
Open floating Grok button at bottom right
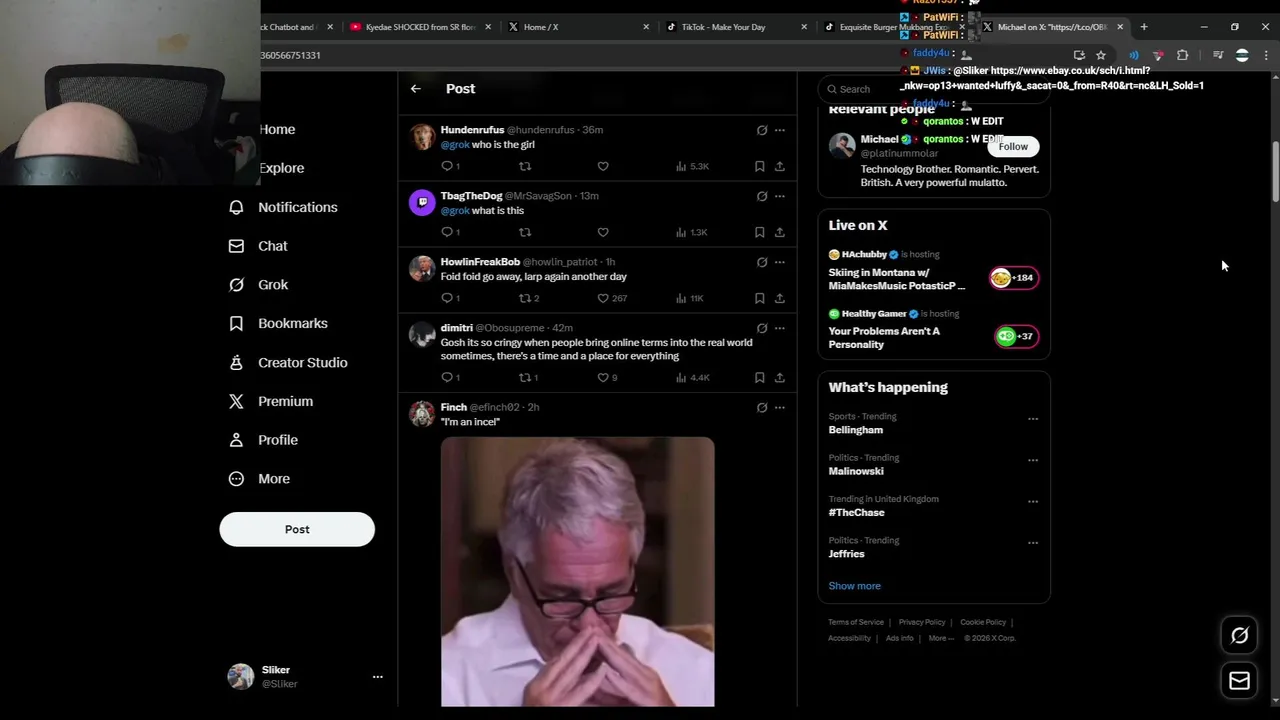(x=1239, y=635)
